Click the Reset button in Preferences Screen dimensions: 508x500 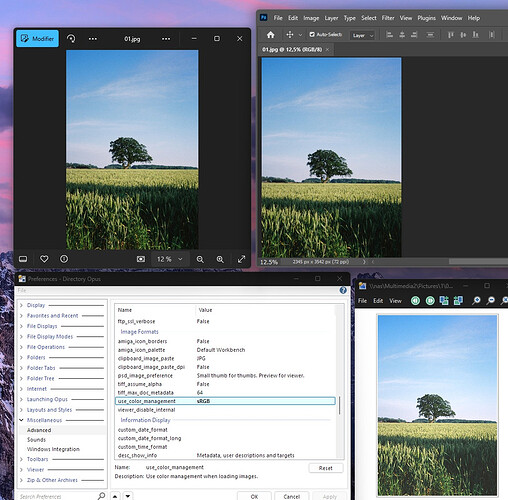tap(325, 468)
